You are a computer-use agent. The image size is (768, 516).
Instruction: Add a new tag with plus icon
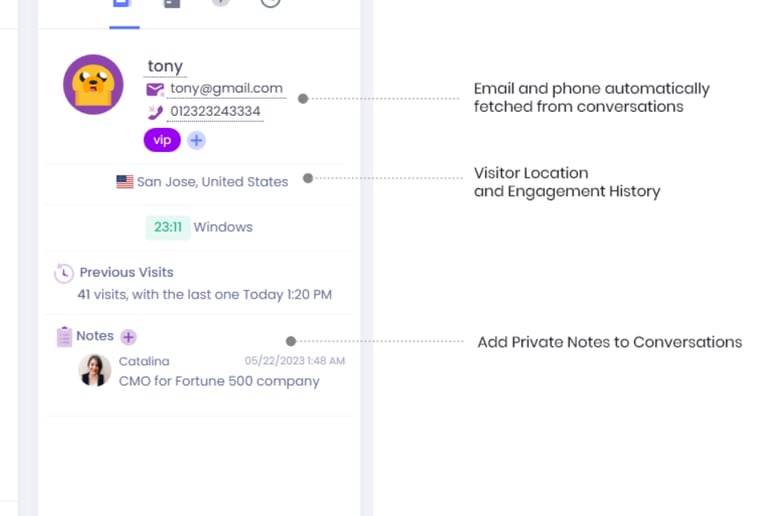coord(196,141)
